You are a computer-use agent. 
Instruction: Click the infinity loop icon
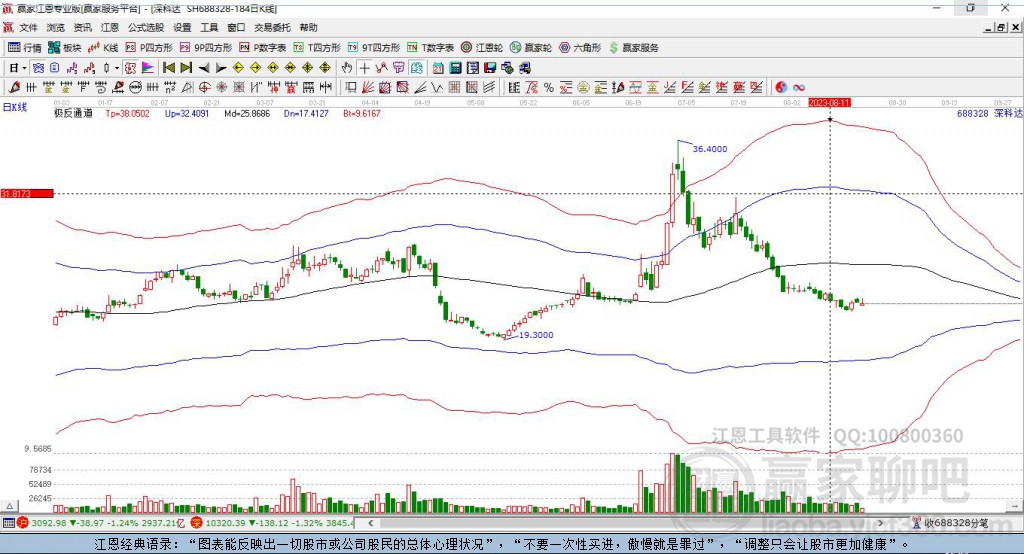point(799,88)
